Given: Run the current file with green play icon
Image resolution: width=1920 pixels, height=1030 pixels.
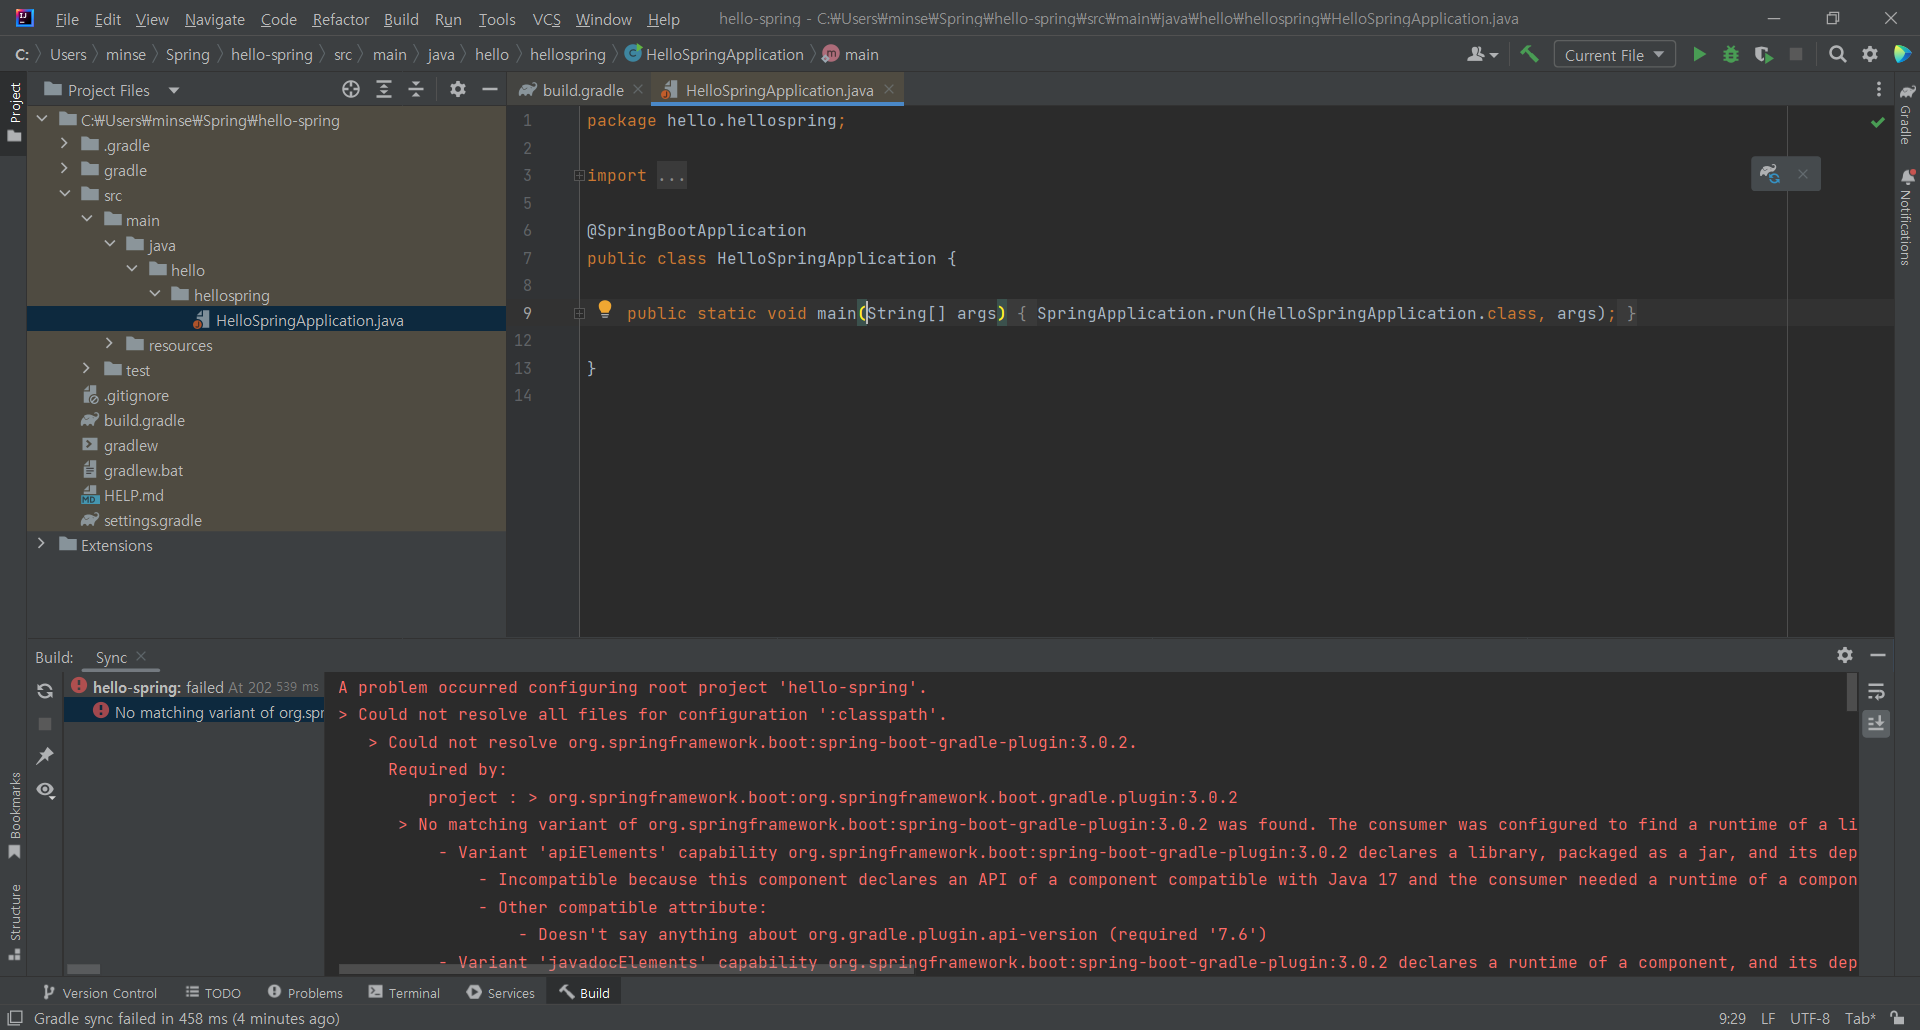Looking at the screenshot, I should pos(1698,55).
